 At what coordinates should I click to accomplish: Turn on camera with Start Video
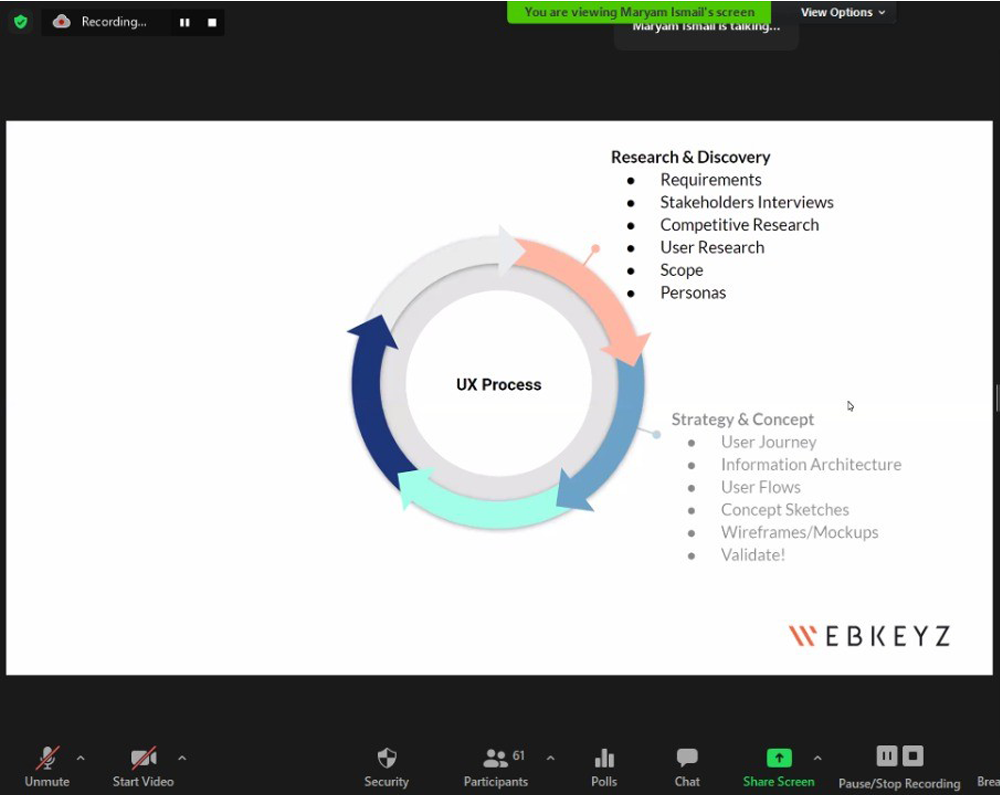pos(143,766)
